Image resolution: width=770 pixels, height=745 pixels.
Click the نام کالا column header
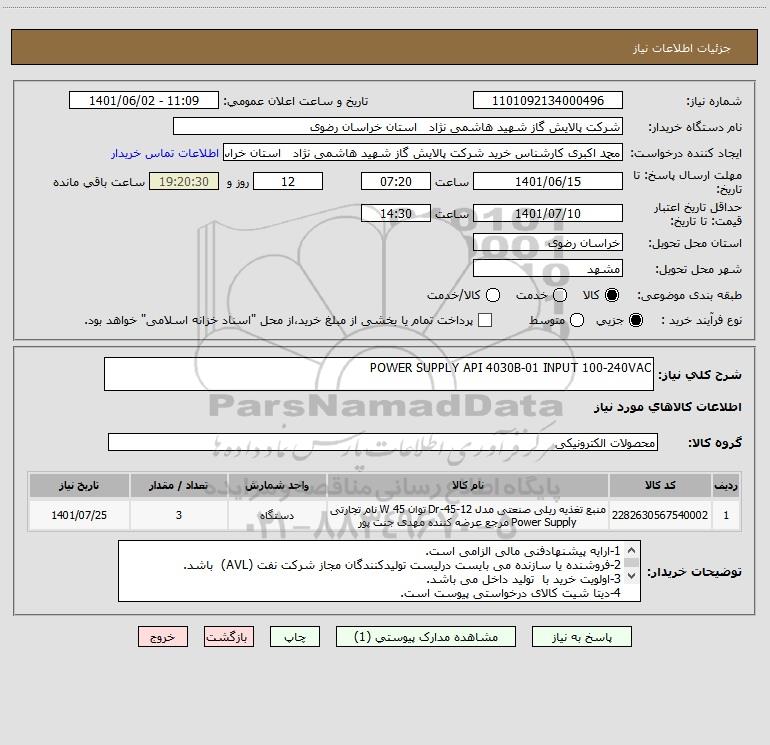(468, 485)
